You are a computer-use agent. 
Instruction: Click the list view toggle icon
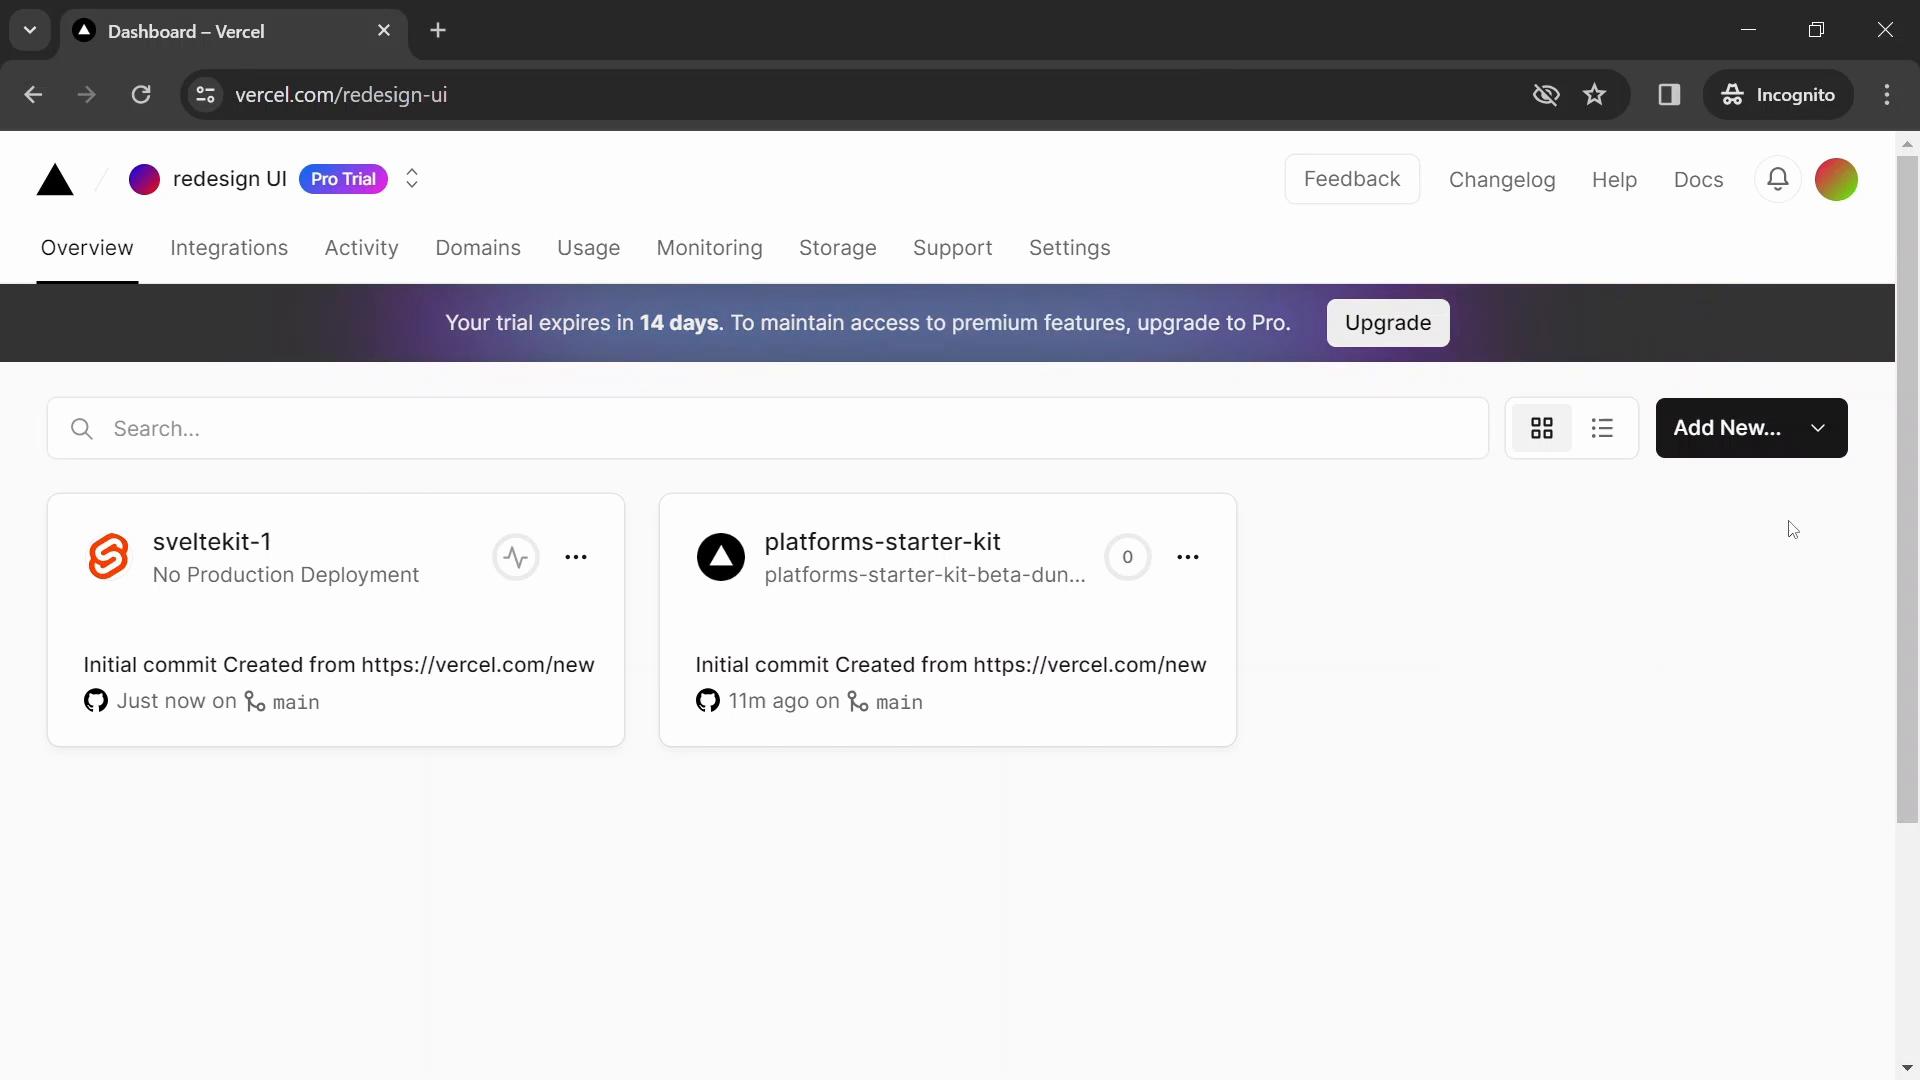coord(1600,427)
